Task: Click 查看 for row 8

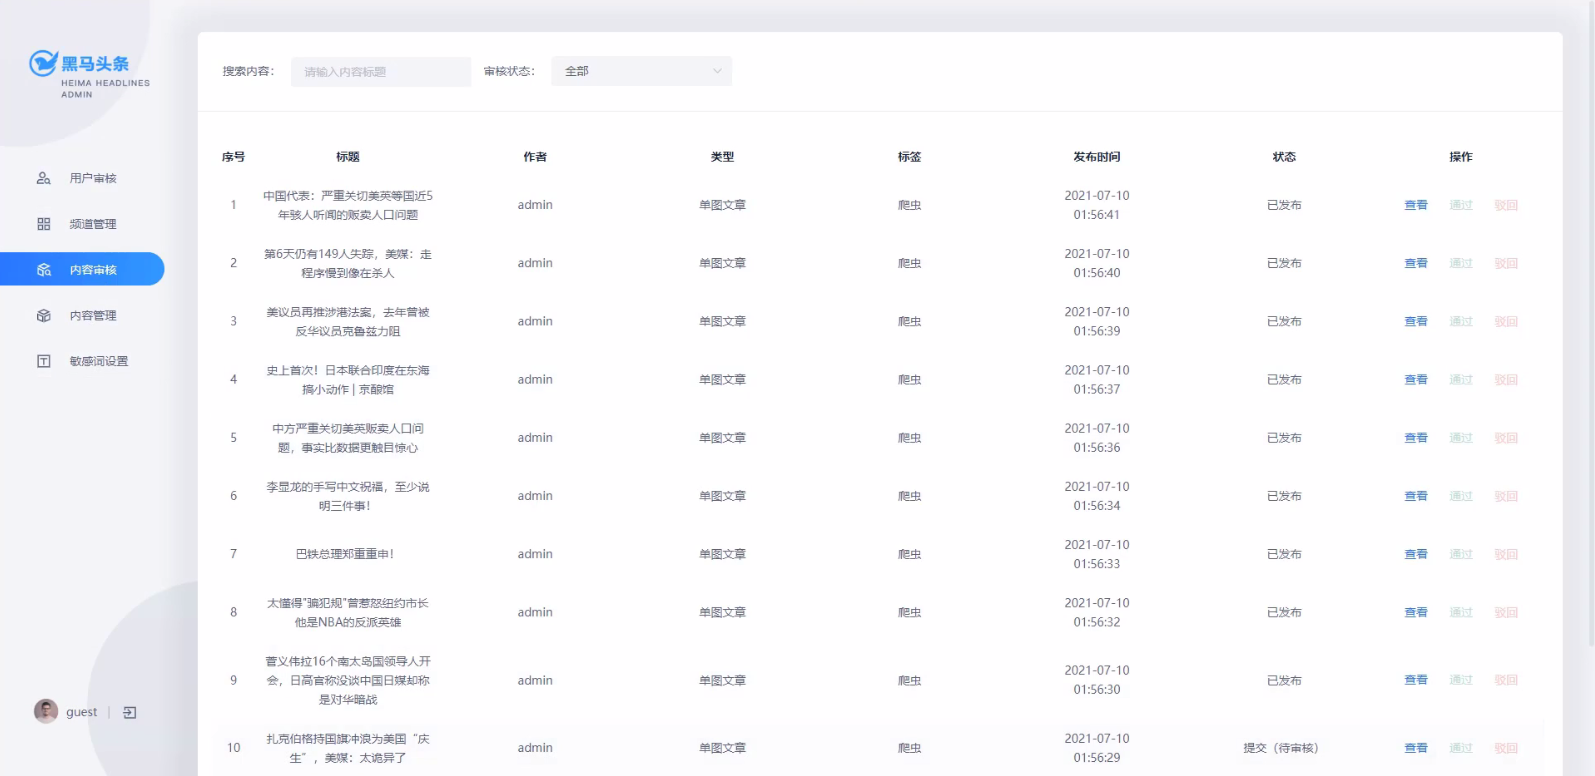Action: point(1416,612)
